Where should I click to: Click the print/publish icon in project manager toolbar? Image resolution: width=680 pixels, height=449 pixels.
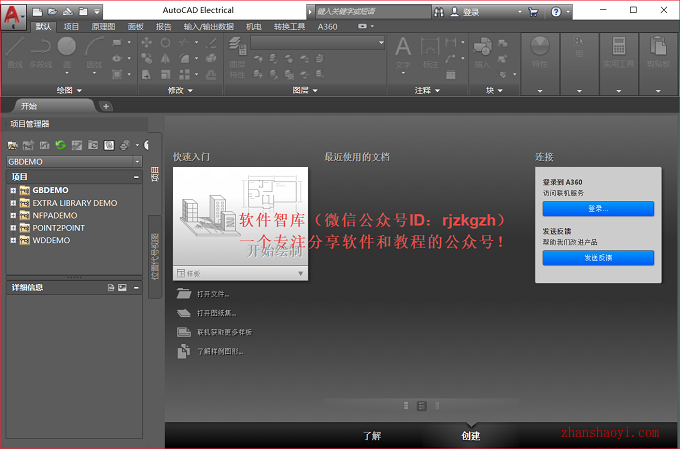point(125,145)
